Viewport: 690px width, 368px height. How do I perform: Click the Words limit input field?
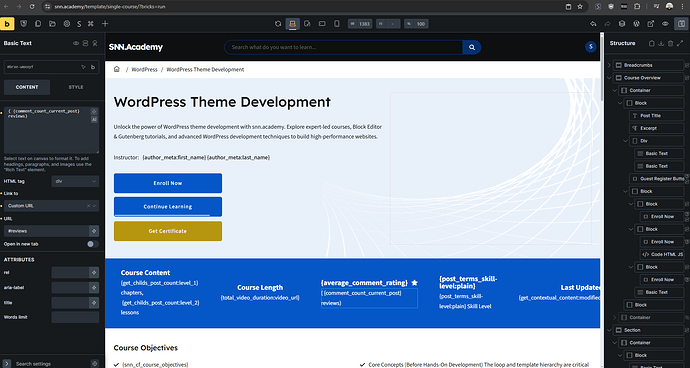click(75, 317)
